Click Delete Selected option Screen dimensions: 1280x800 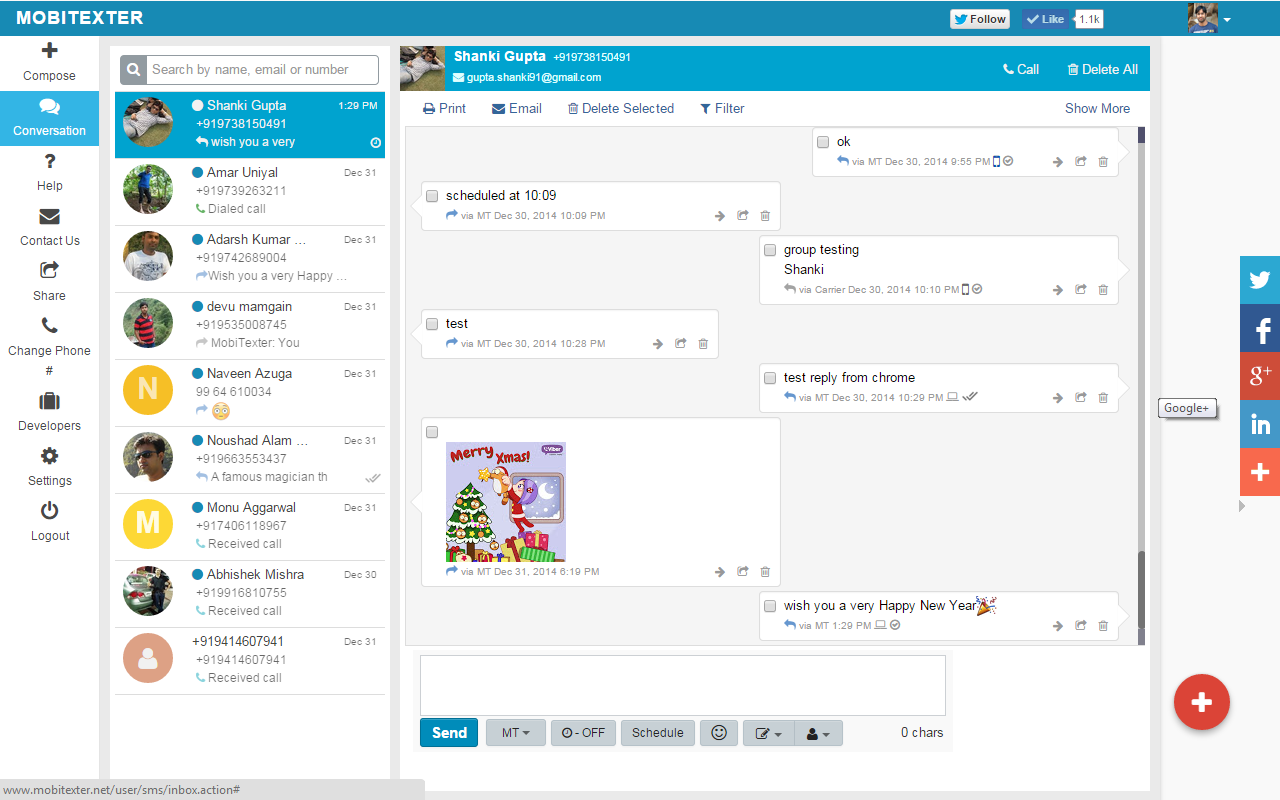(621, 108)
